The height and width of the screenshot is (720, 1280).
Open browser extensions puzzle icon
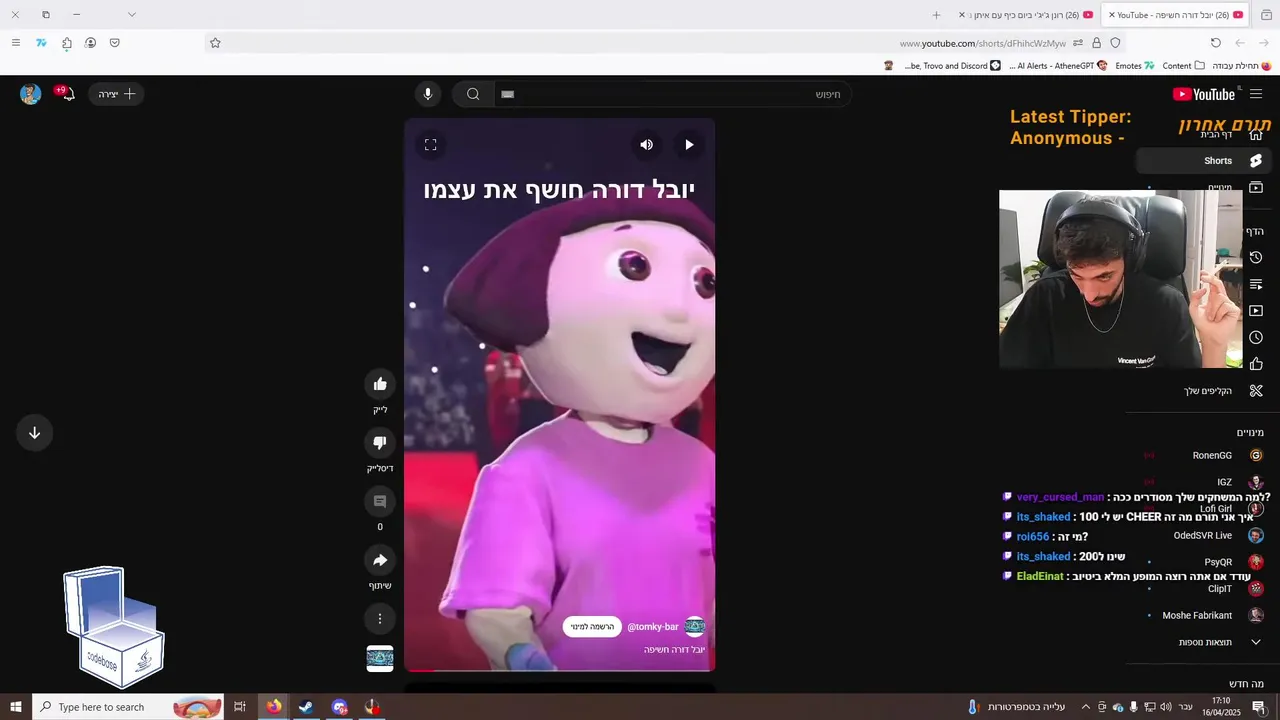tap(66, 43)
